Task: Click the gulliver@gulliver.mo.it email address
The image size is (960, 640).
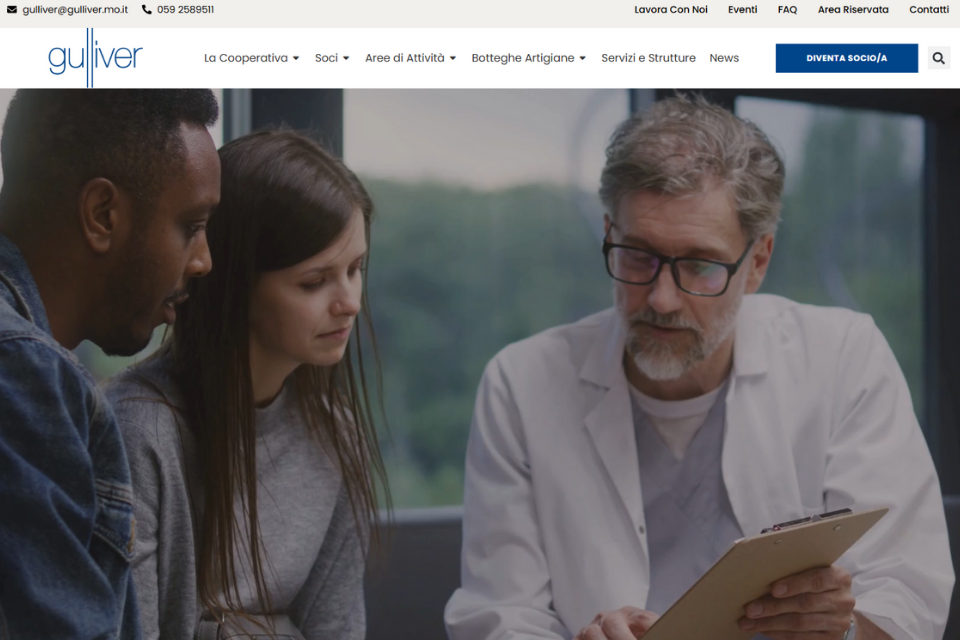Action: coord(75,10)
